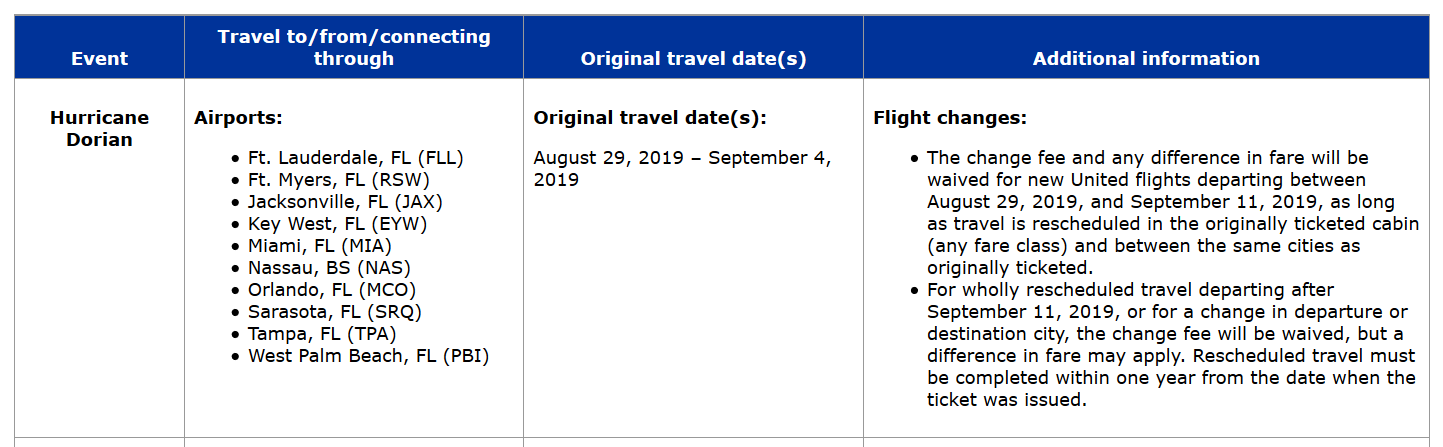Select Tampa, FL (TPA) airport

[322, 334]
